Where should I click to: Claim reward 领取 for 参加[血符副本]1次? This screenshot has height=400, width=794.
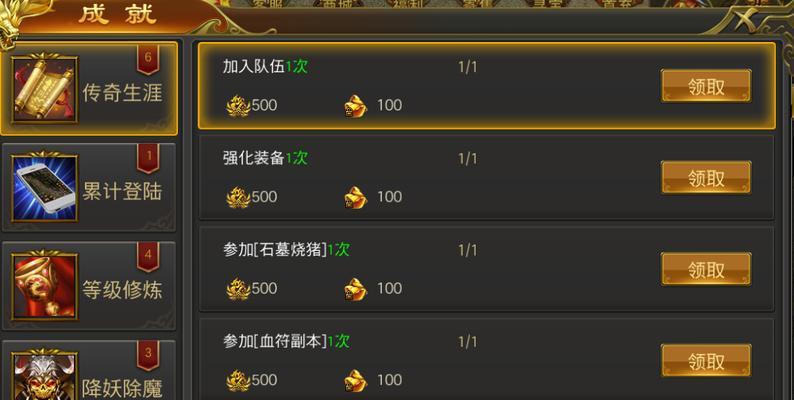(706, 361)
